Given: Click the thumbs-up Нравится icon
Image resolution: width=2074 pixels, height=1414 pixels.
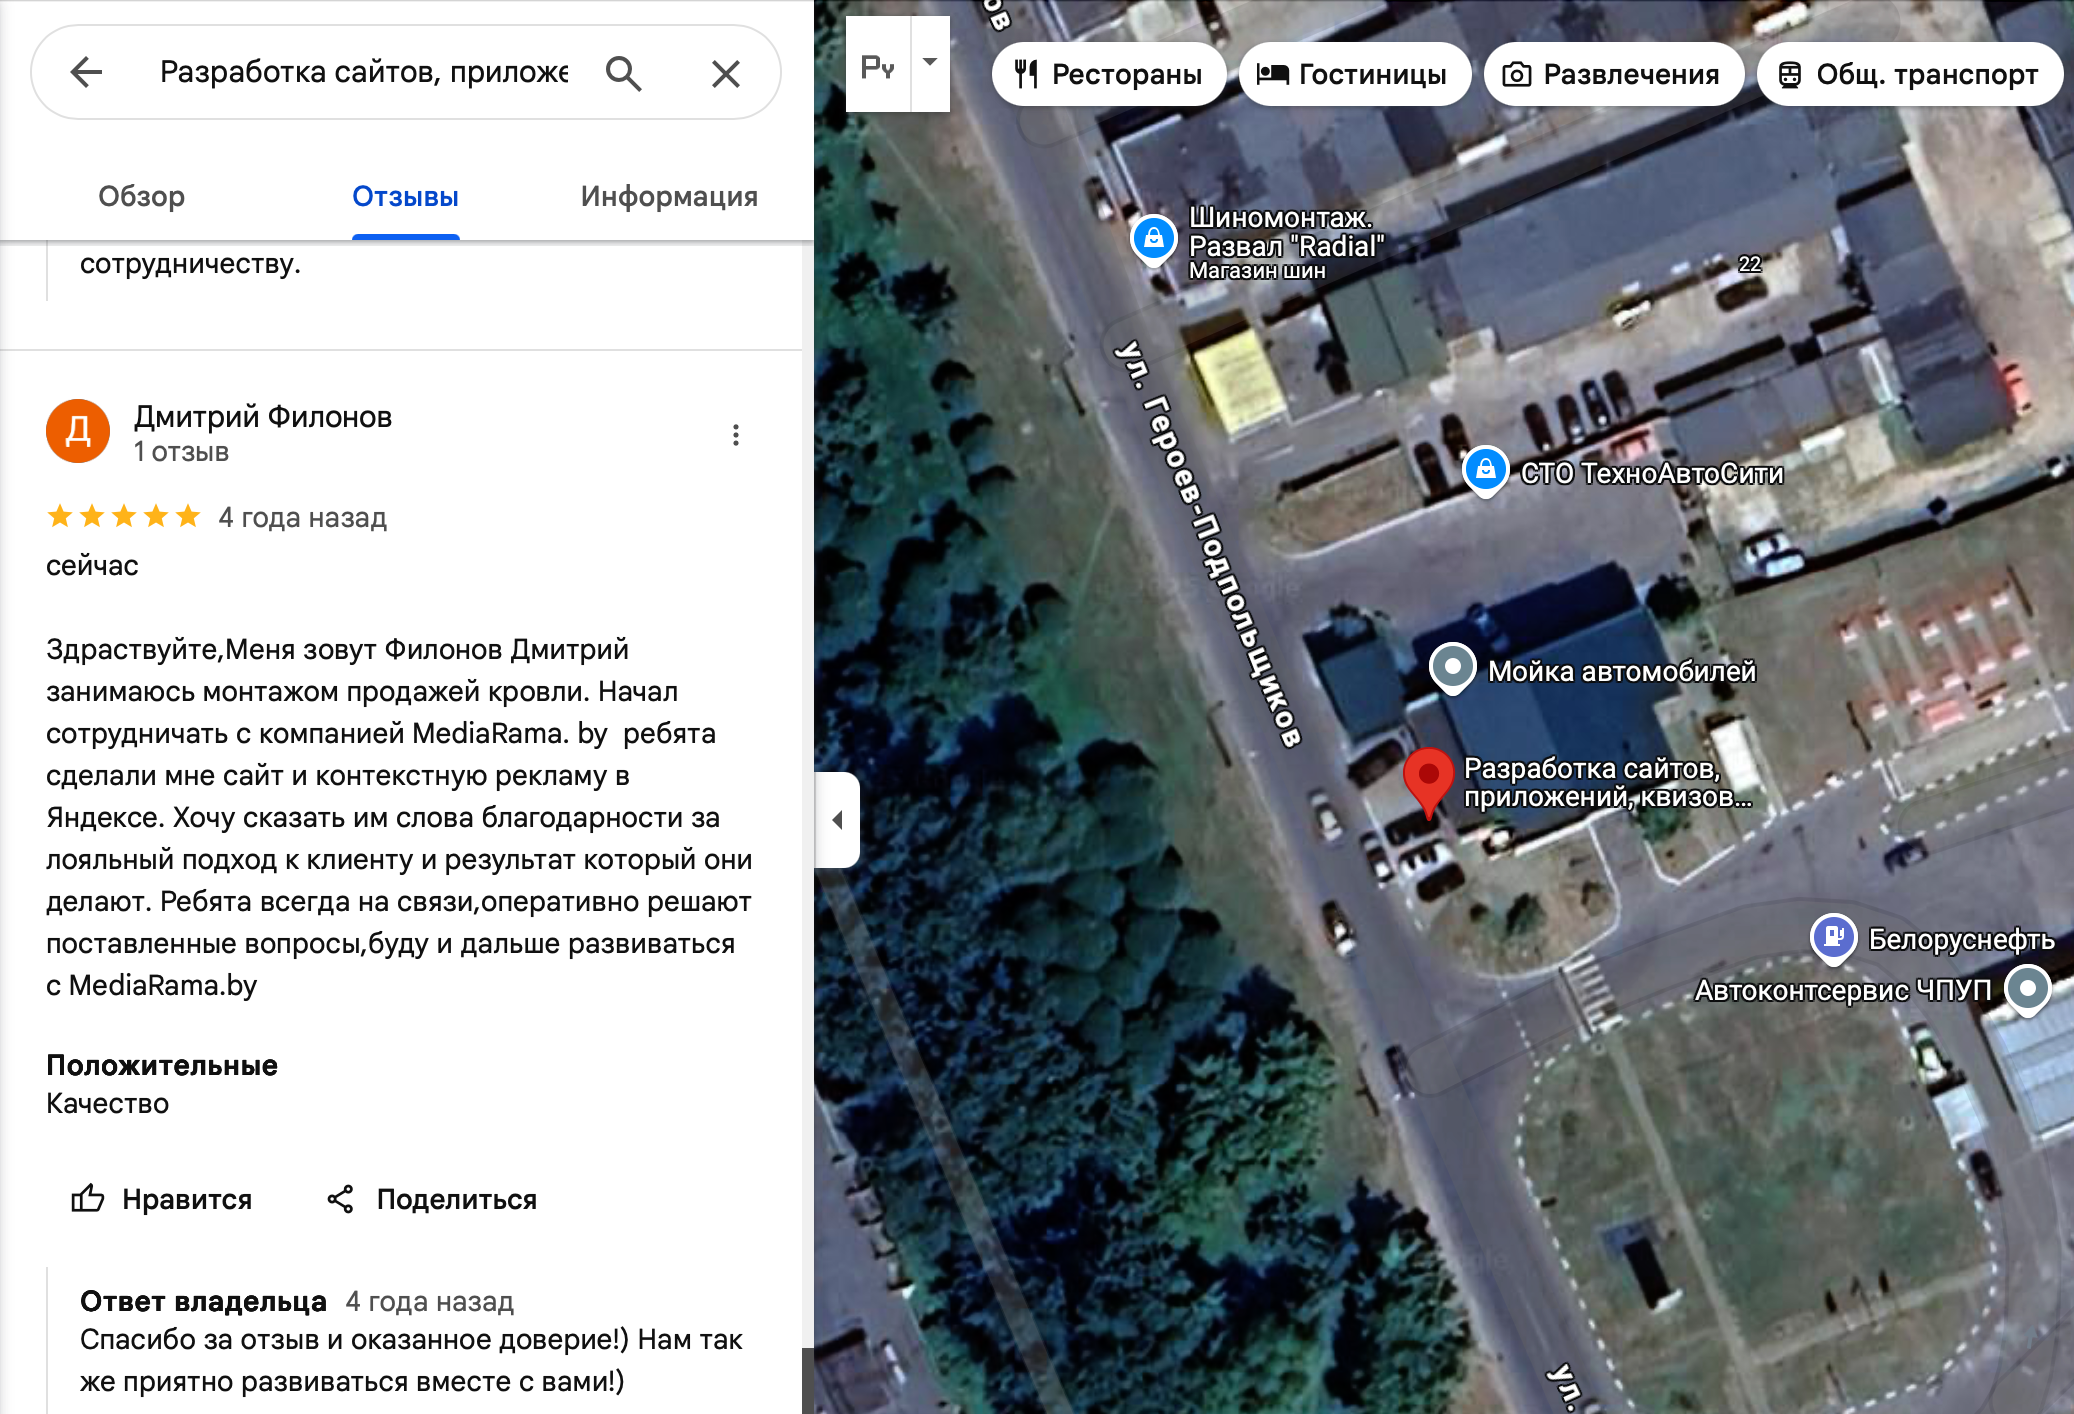Looking at the screenshot, I should pyautogui.click(x=88, y=1198).
